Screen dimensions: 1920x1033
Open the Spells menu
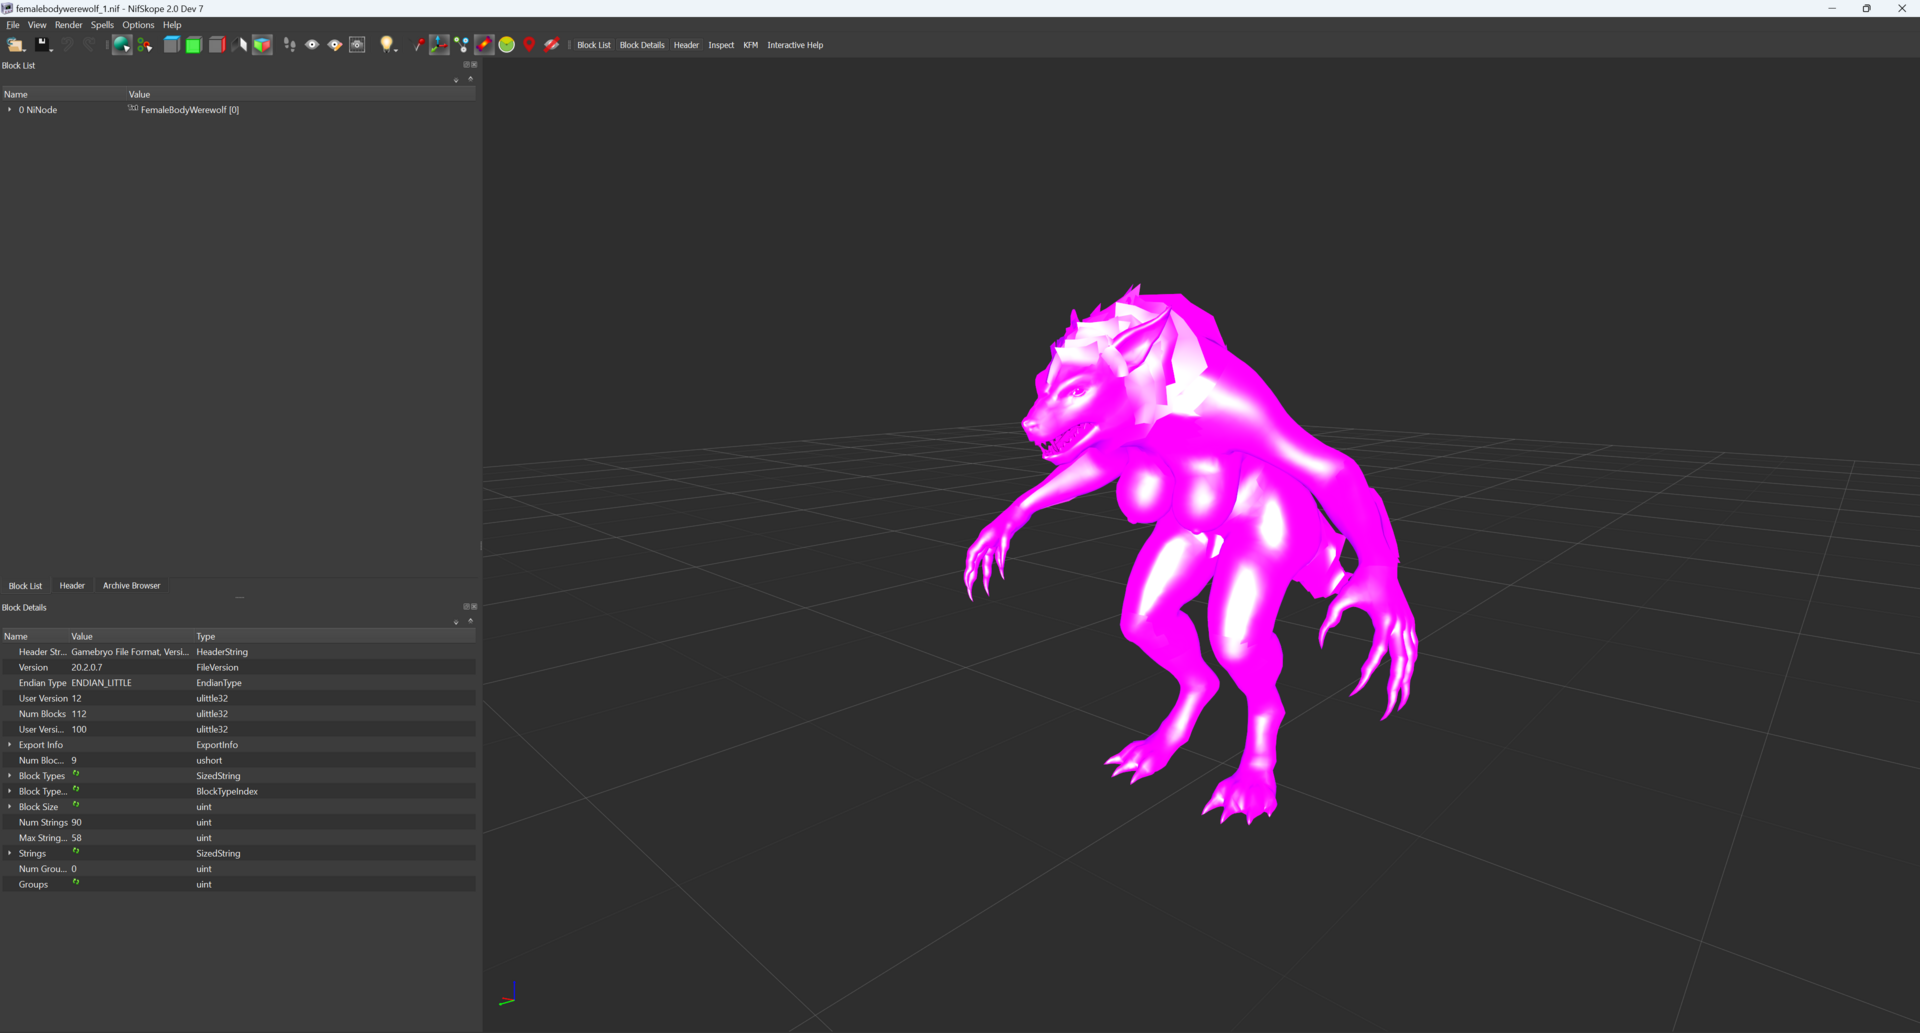[102, 25]
